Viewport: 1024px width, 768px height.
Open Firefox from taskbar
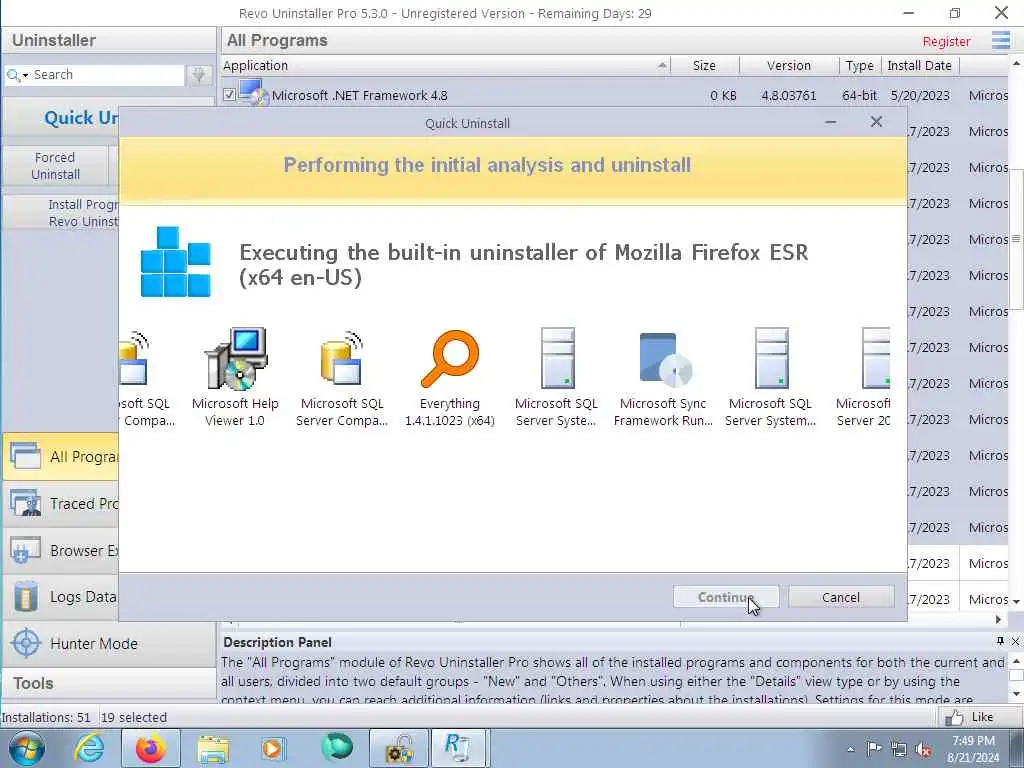tap(151, 748)
